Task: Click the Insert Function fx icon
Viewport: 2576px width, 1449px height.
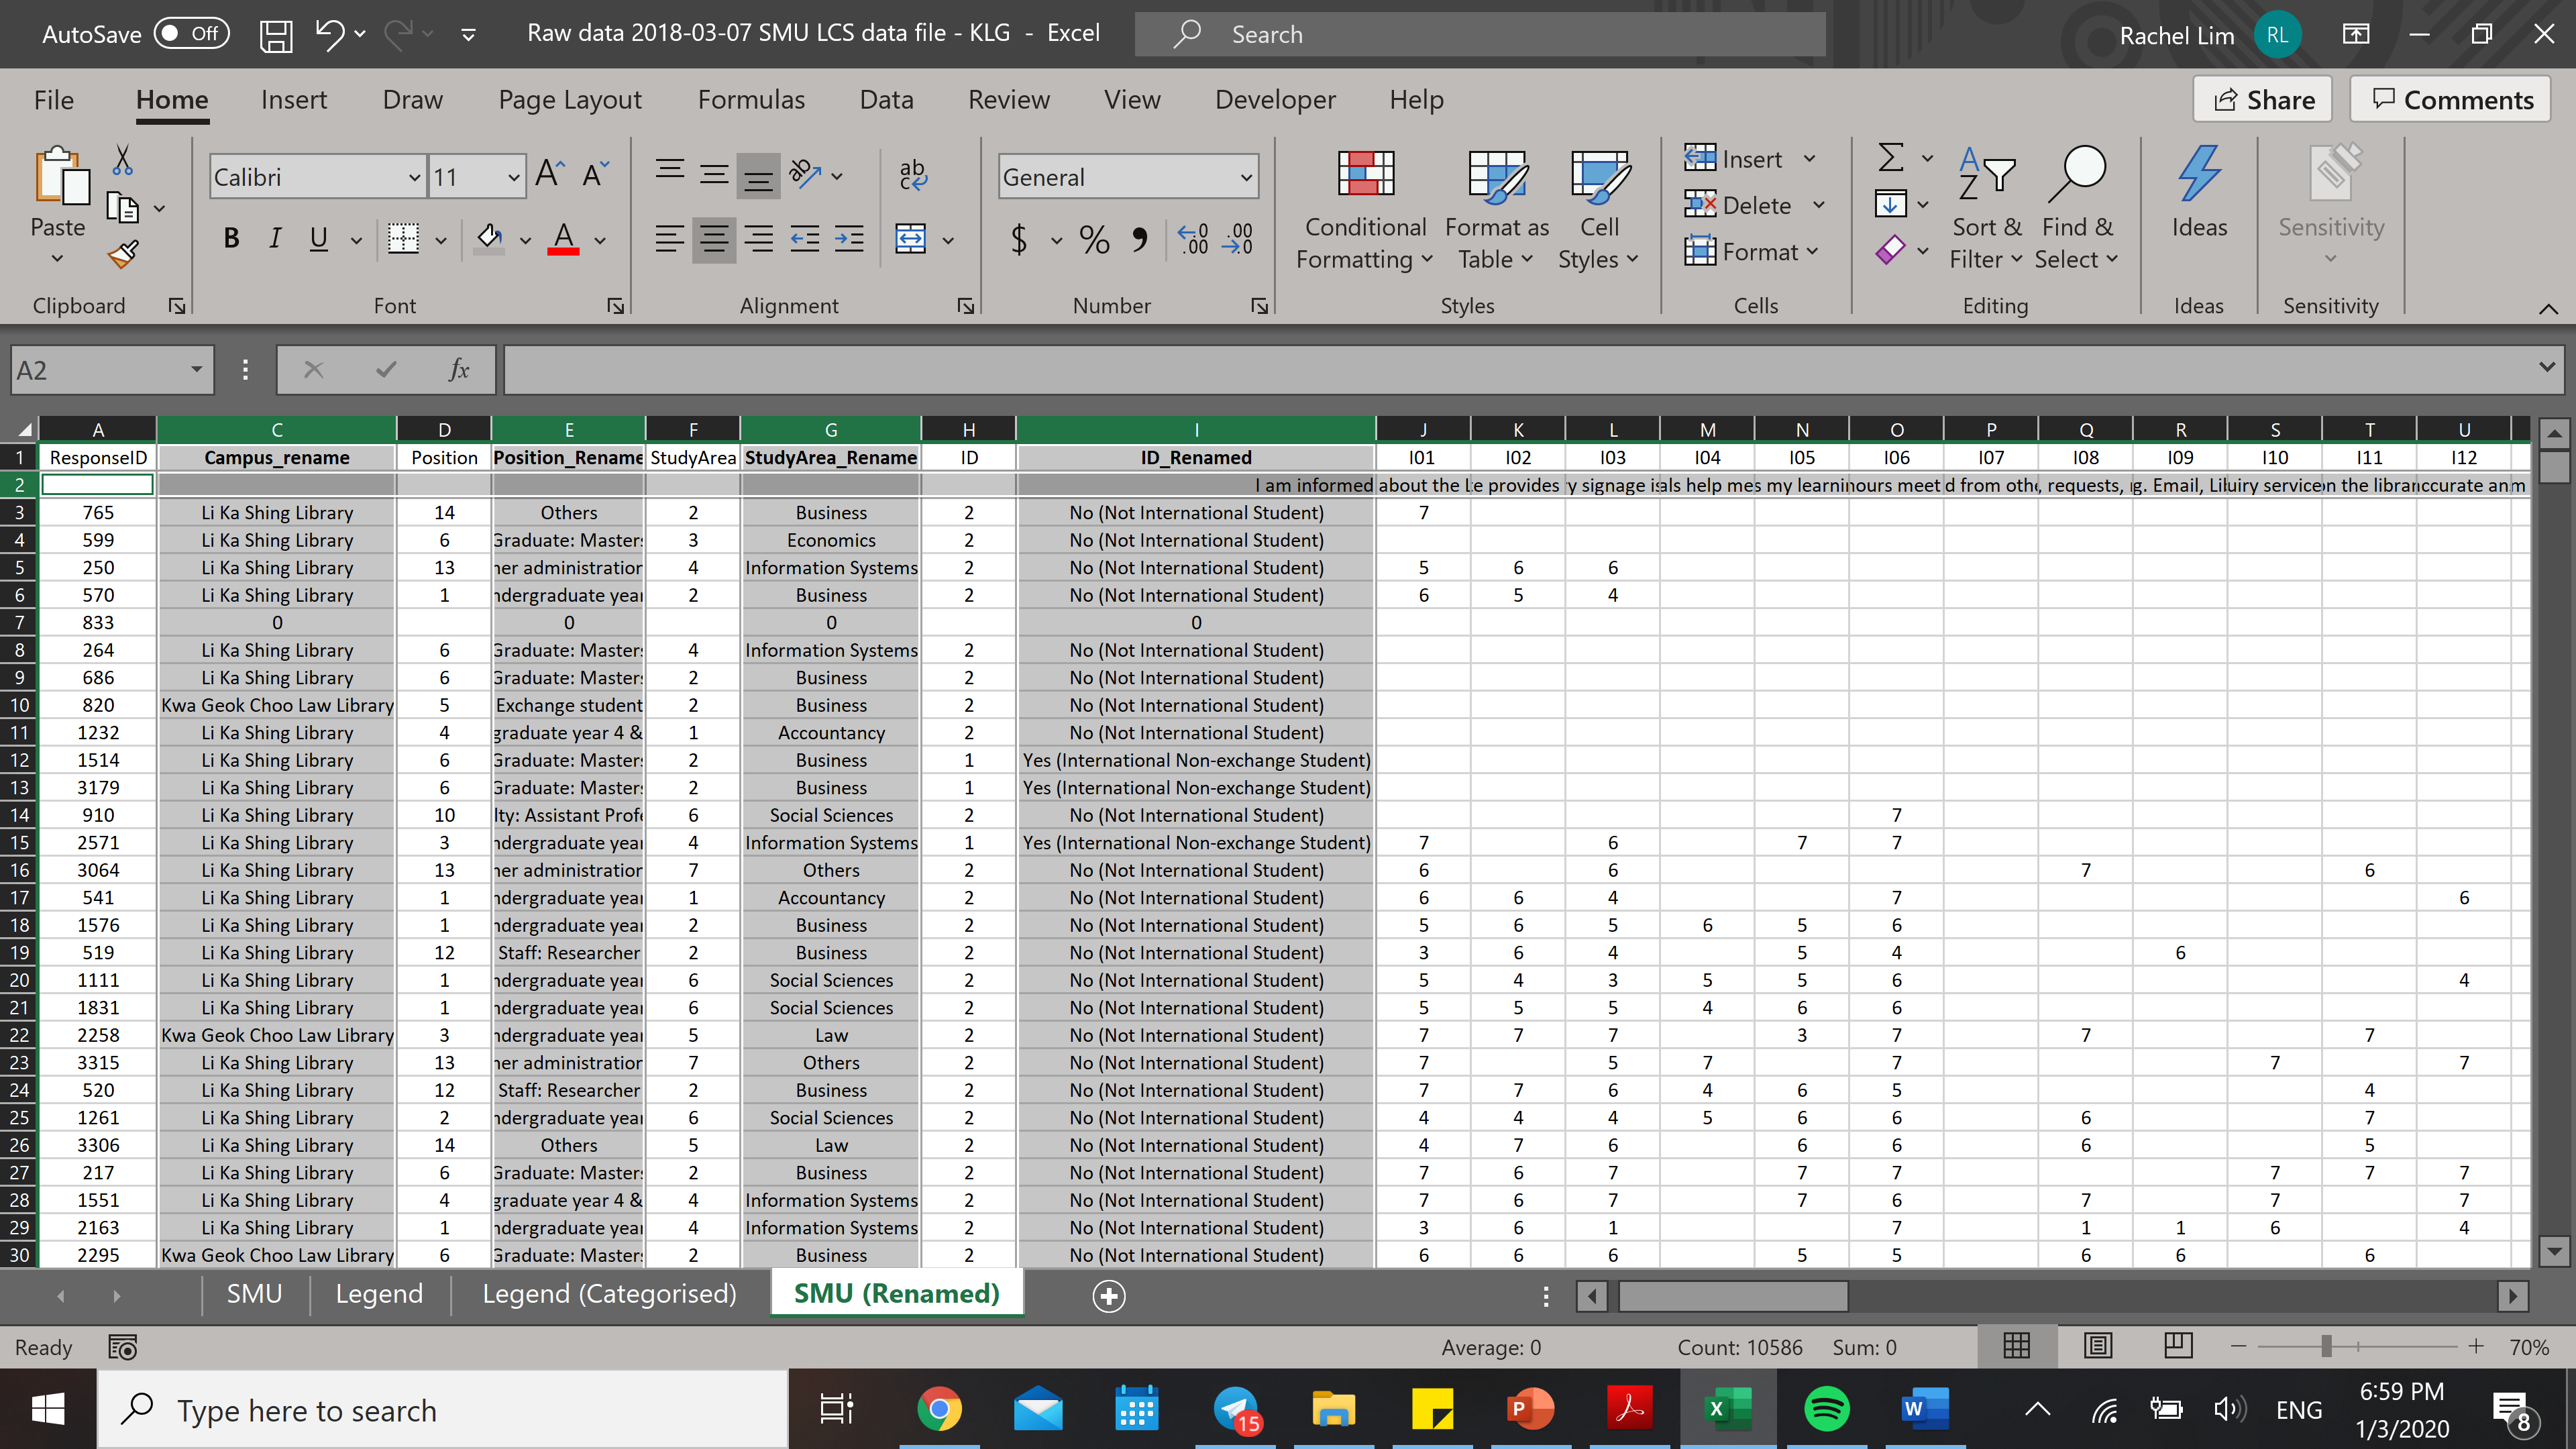Action: 459,370
